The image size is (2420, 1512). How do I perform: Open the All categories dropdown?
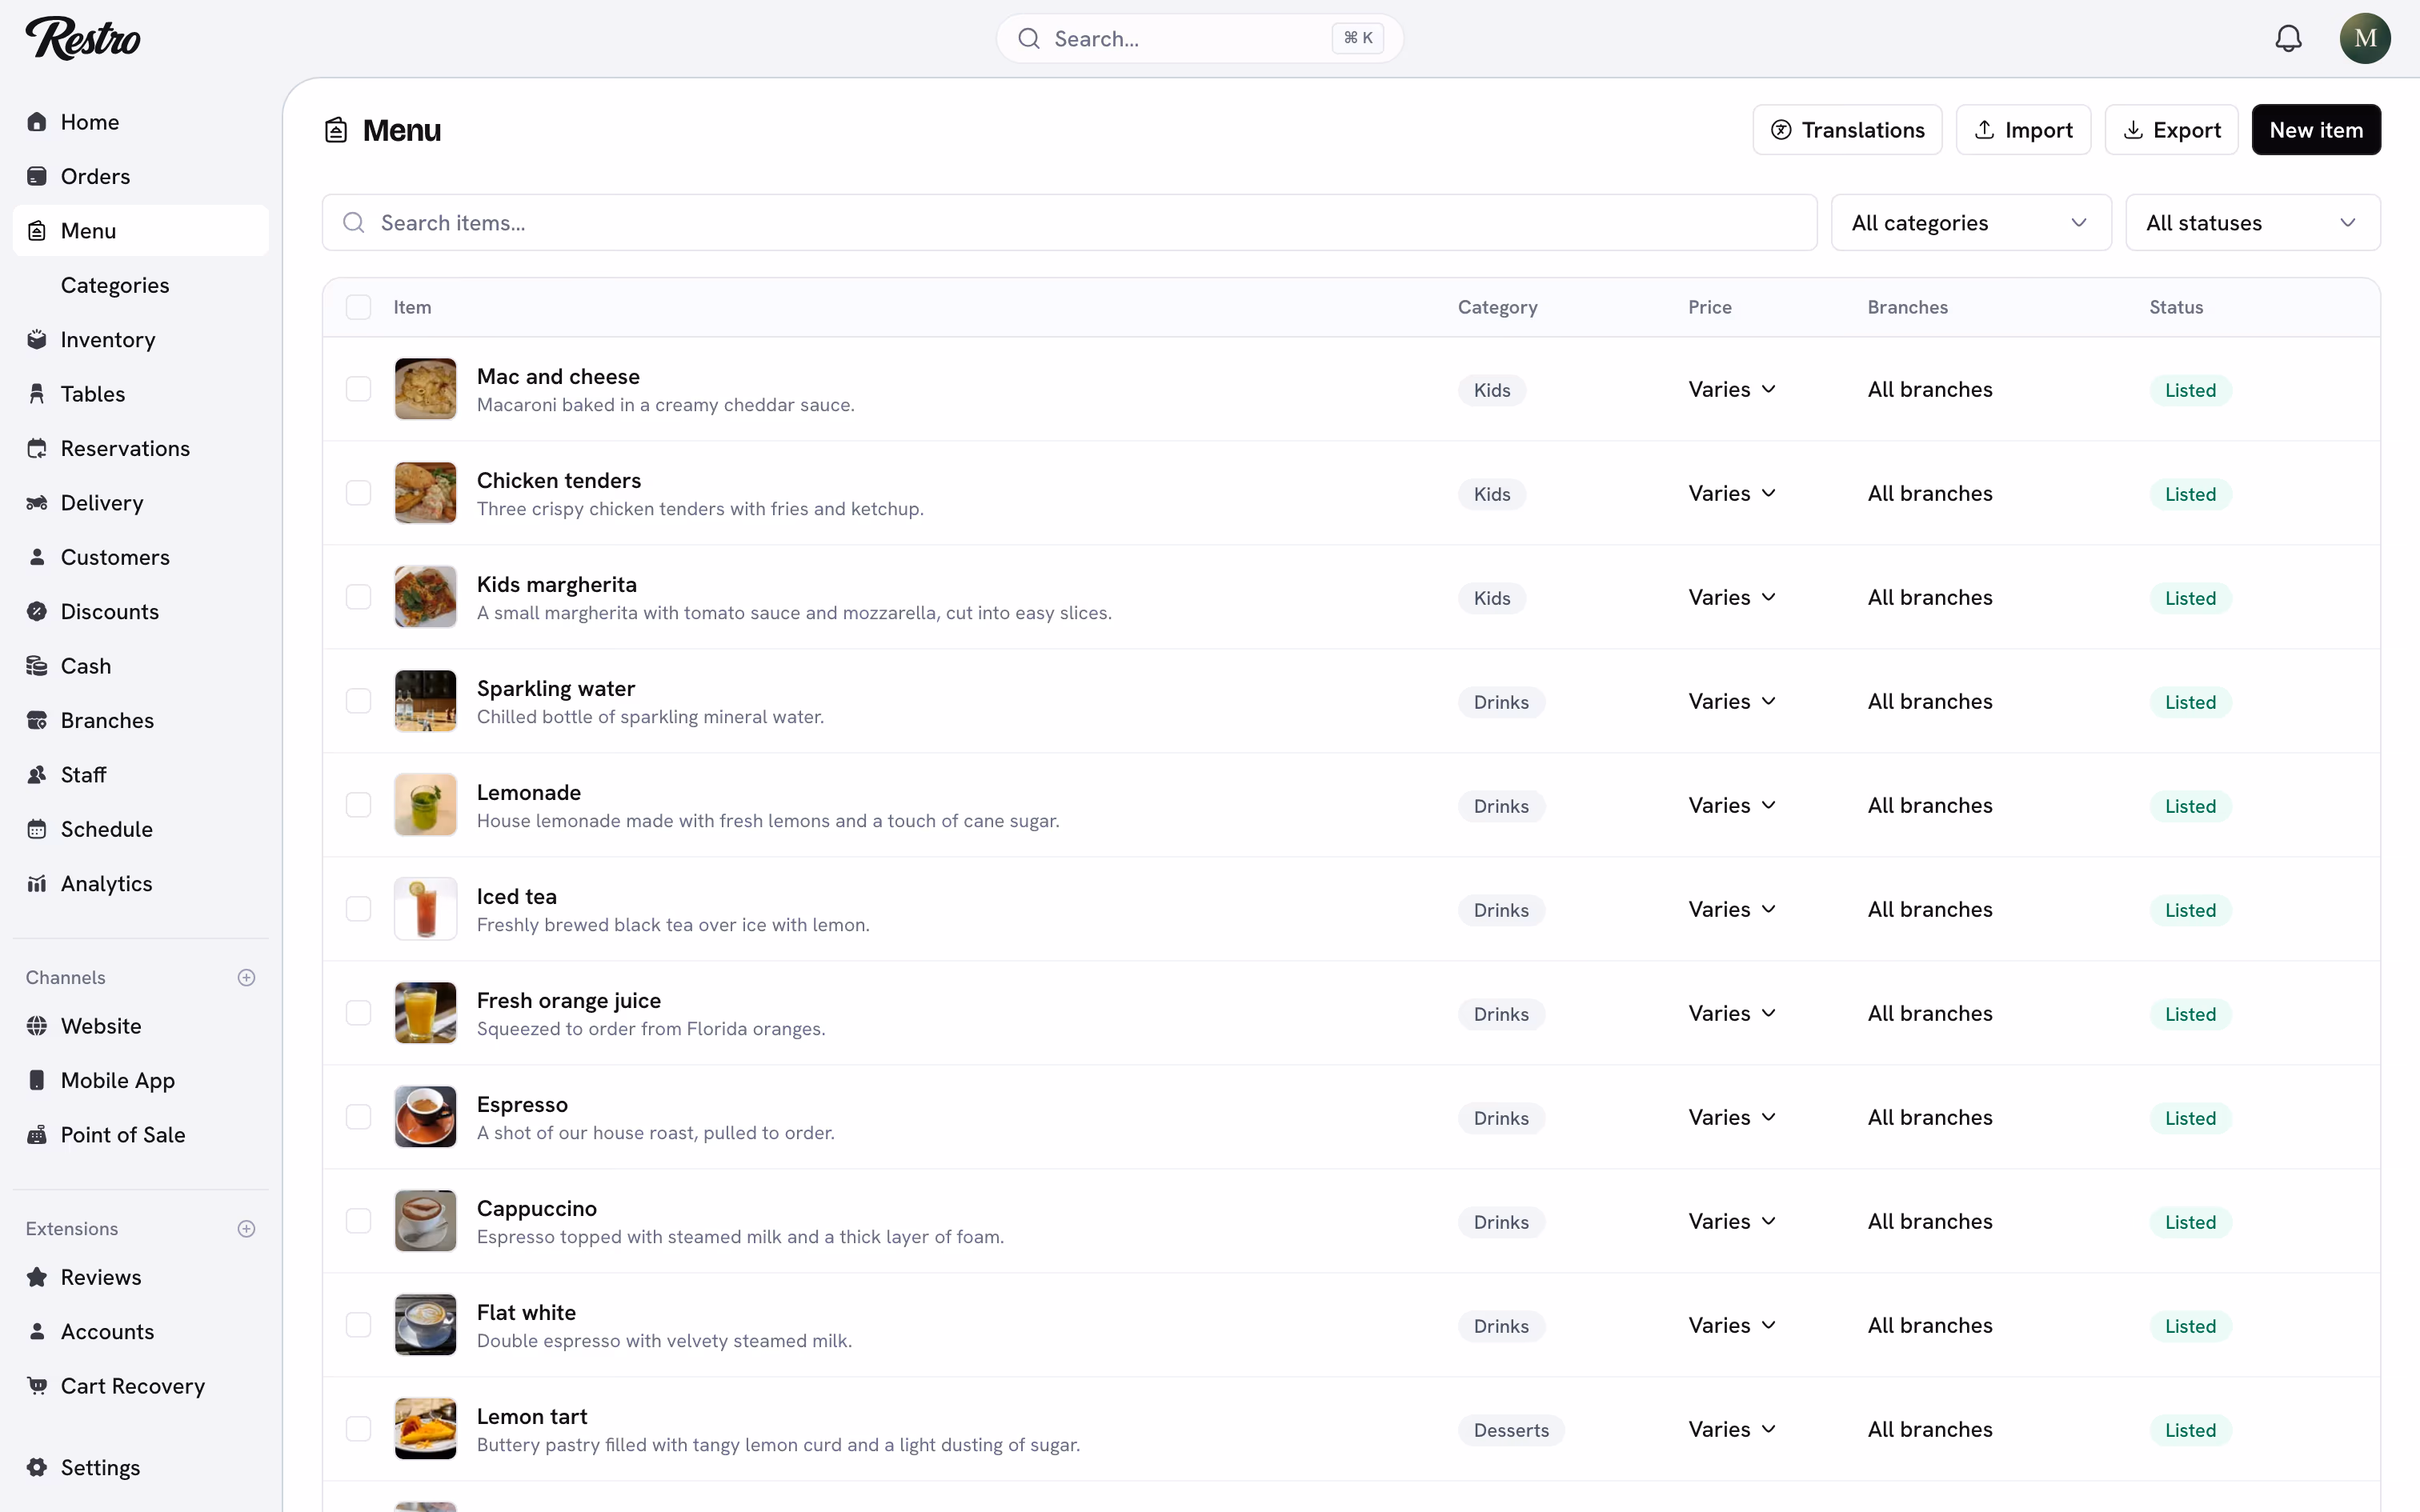pos(1970,223)
